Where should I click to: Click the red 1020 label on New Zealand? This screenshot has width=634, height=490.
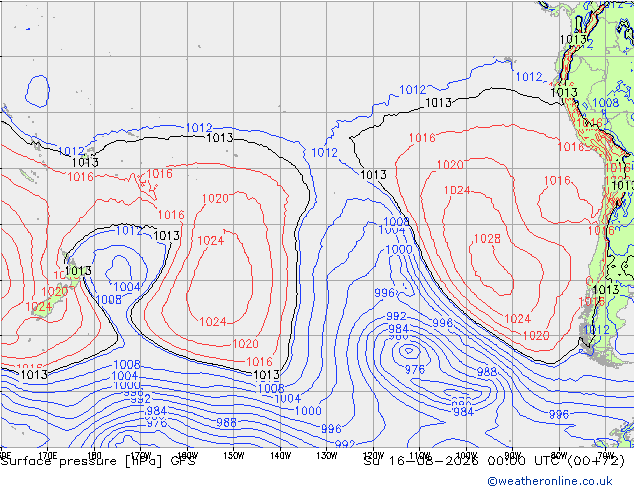point(55,291)
